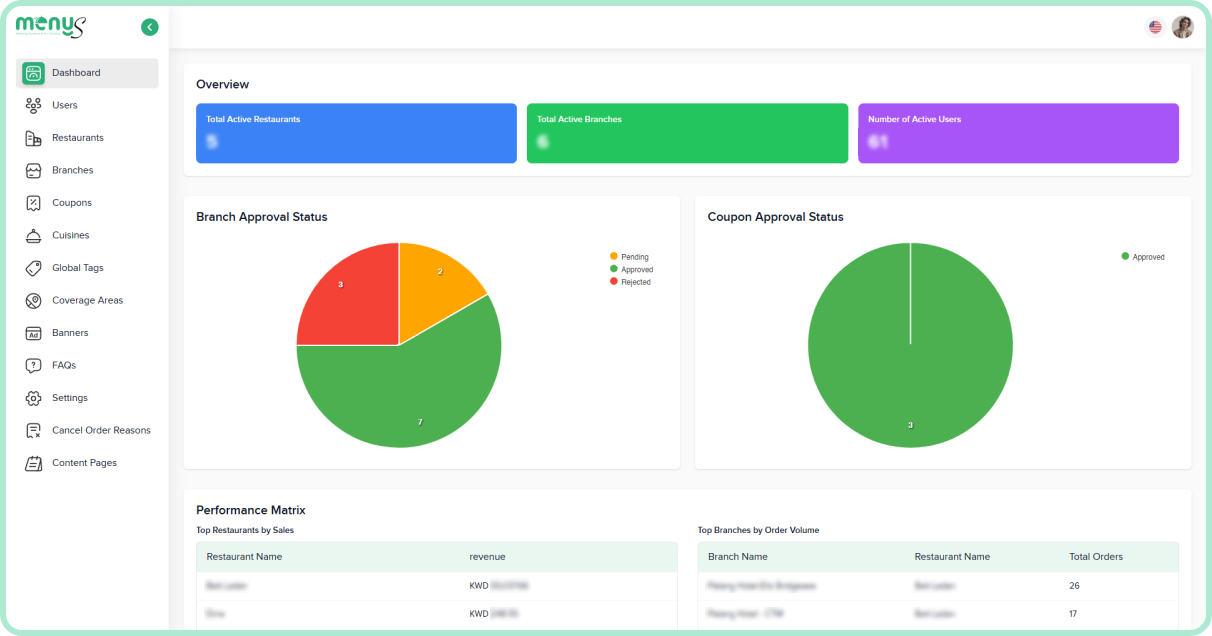
Task: Open the Restaurants icon in sidebar
Action: pyautogui.click(x=34, y=138)
